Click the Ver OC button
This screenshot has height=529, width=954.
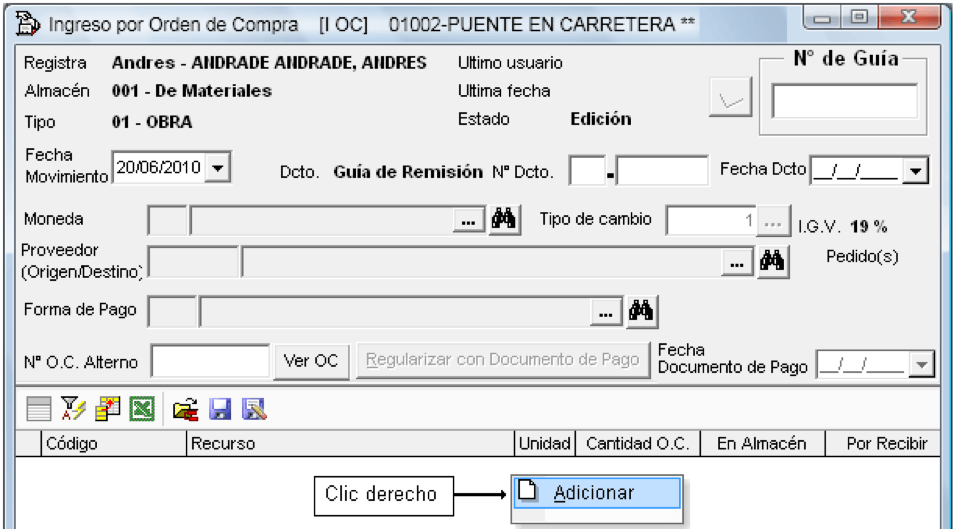311,361
